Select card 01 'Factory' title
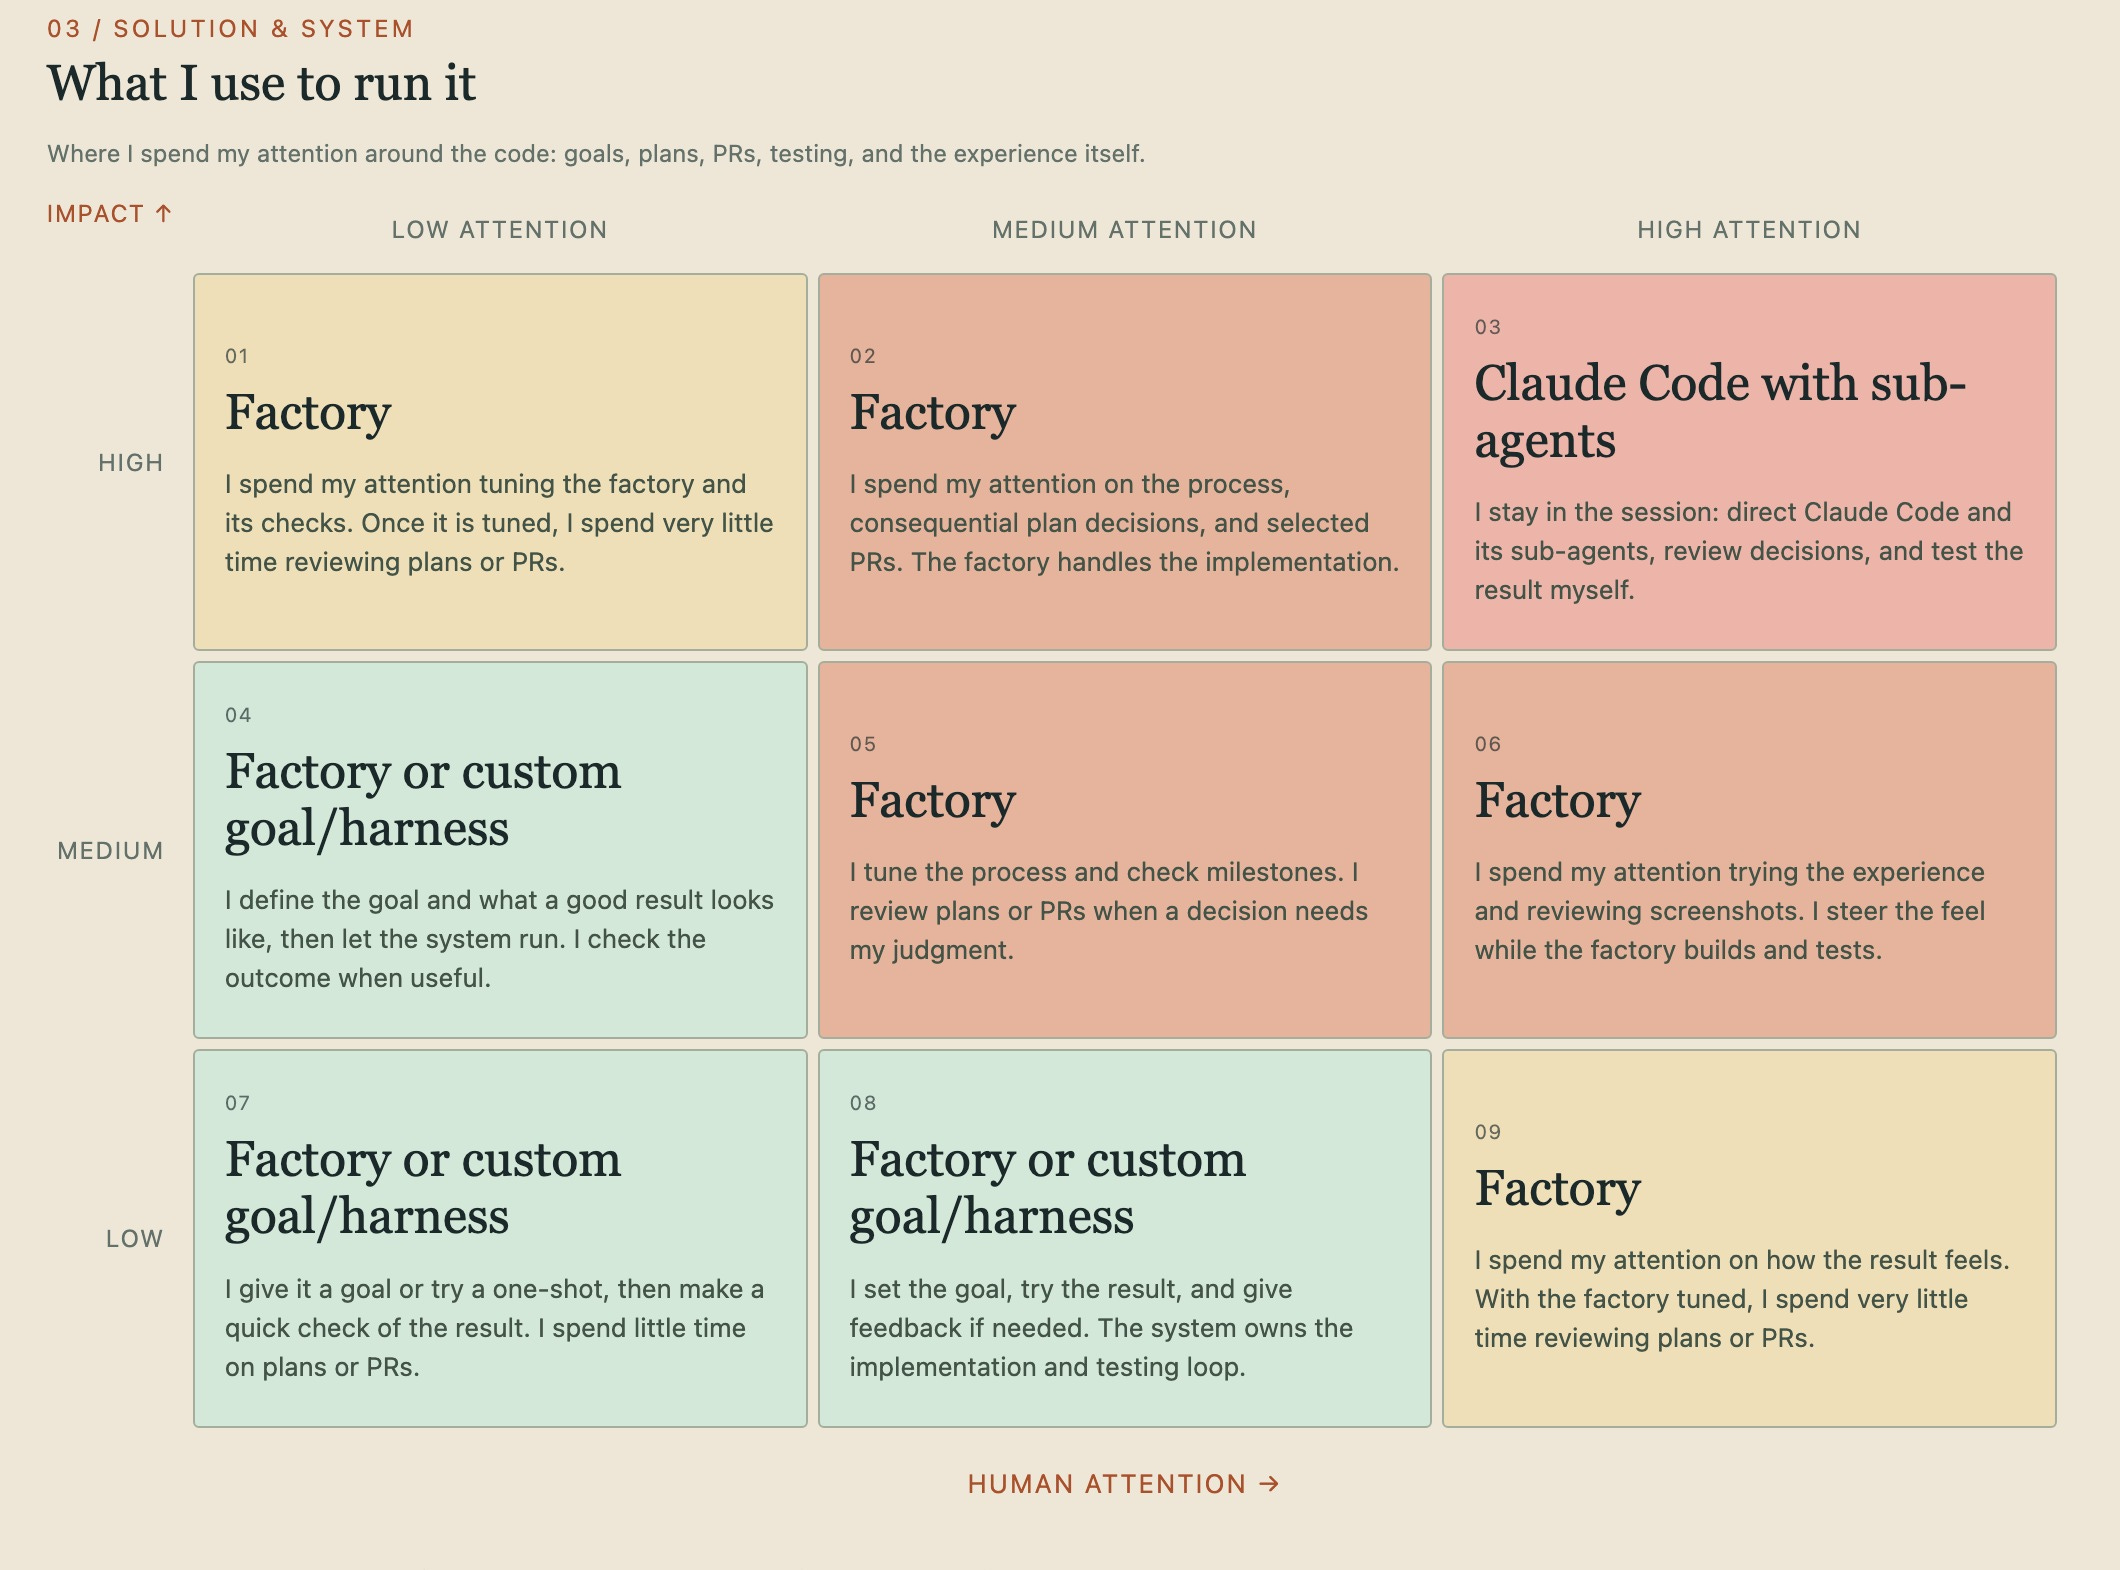 click(308, 413)
